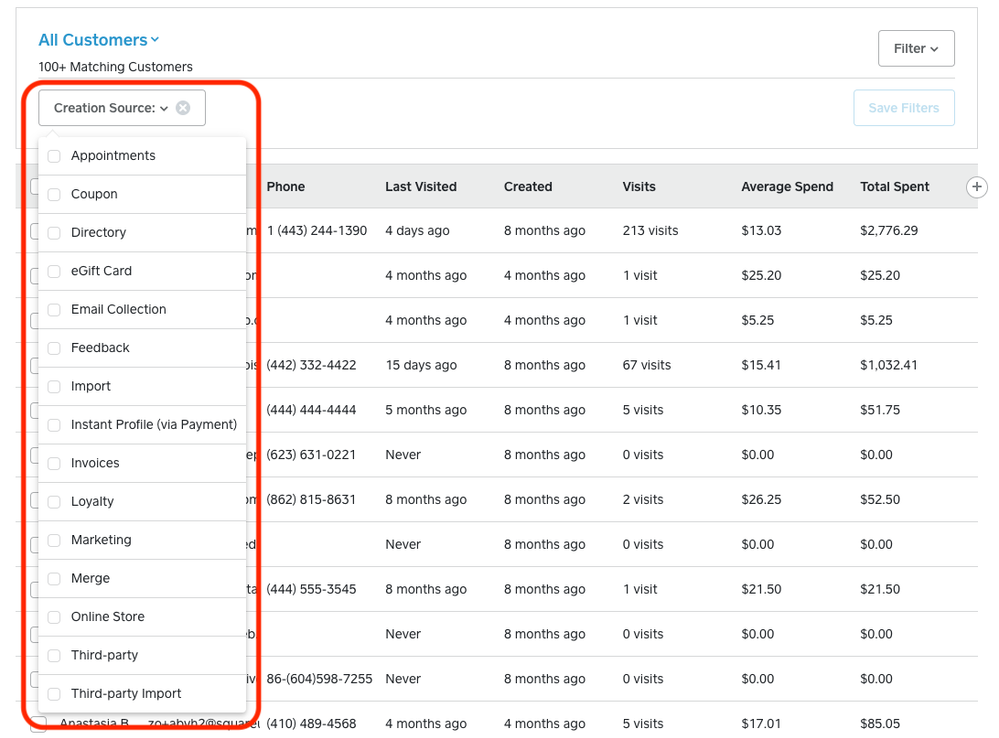Open the Filter dropdown button
This screenshot has width=999, height=738.
click(x=915, y=48)
